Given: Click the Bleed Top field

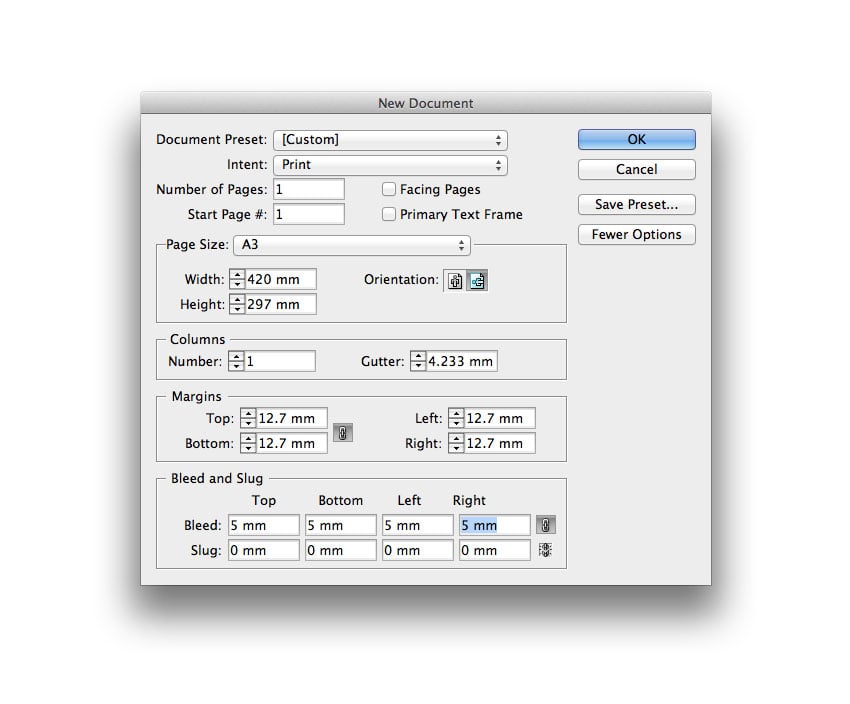Looking at the screenshot, I should 264,525.
